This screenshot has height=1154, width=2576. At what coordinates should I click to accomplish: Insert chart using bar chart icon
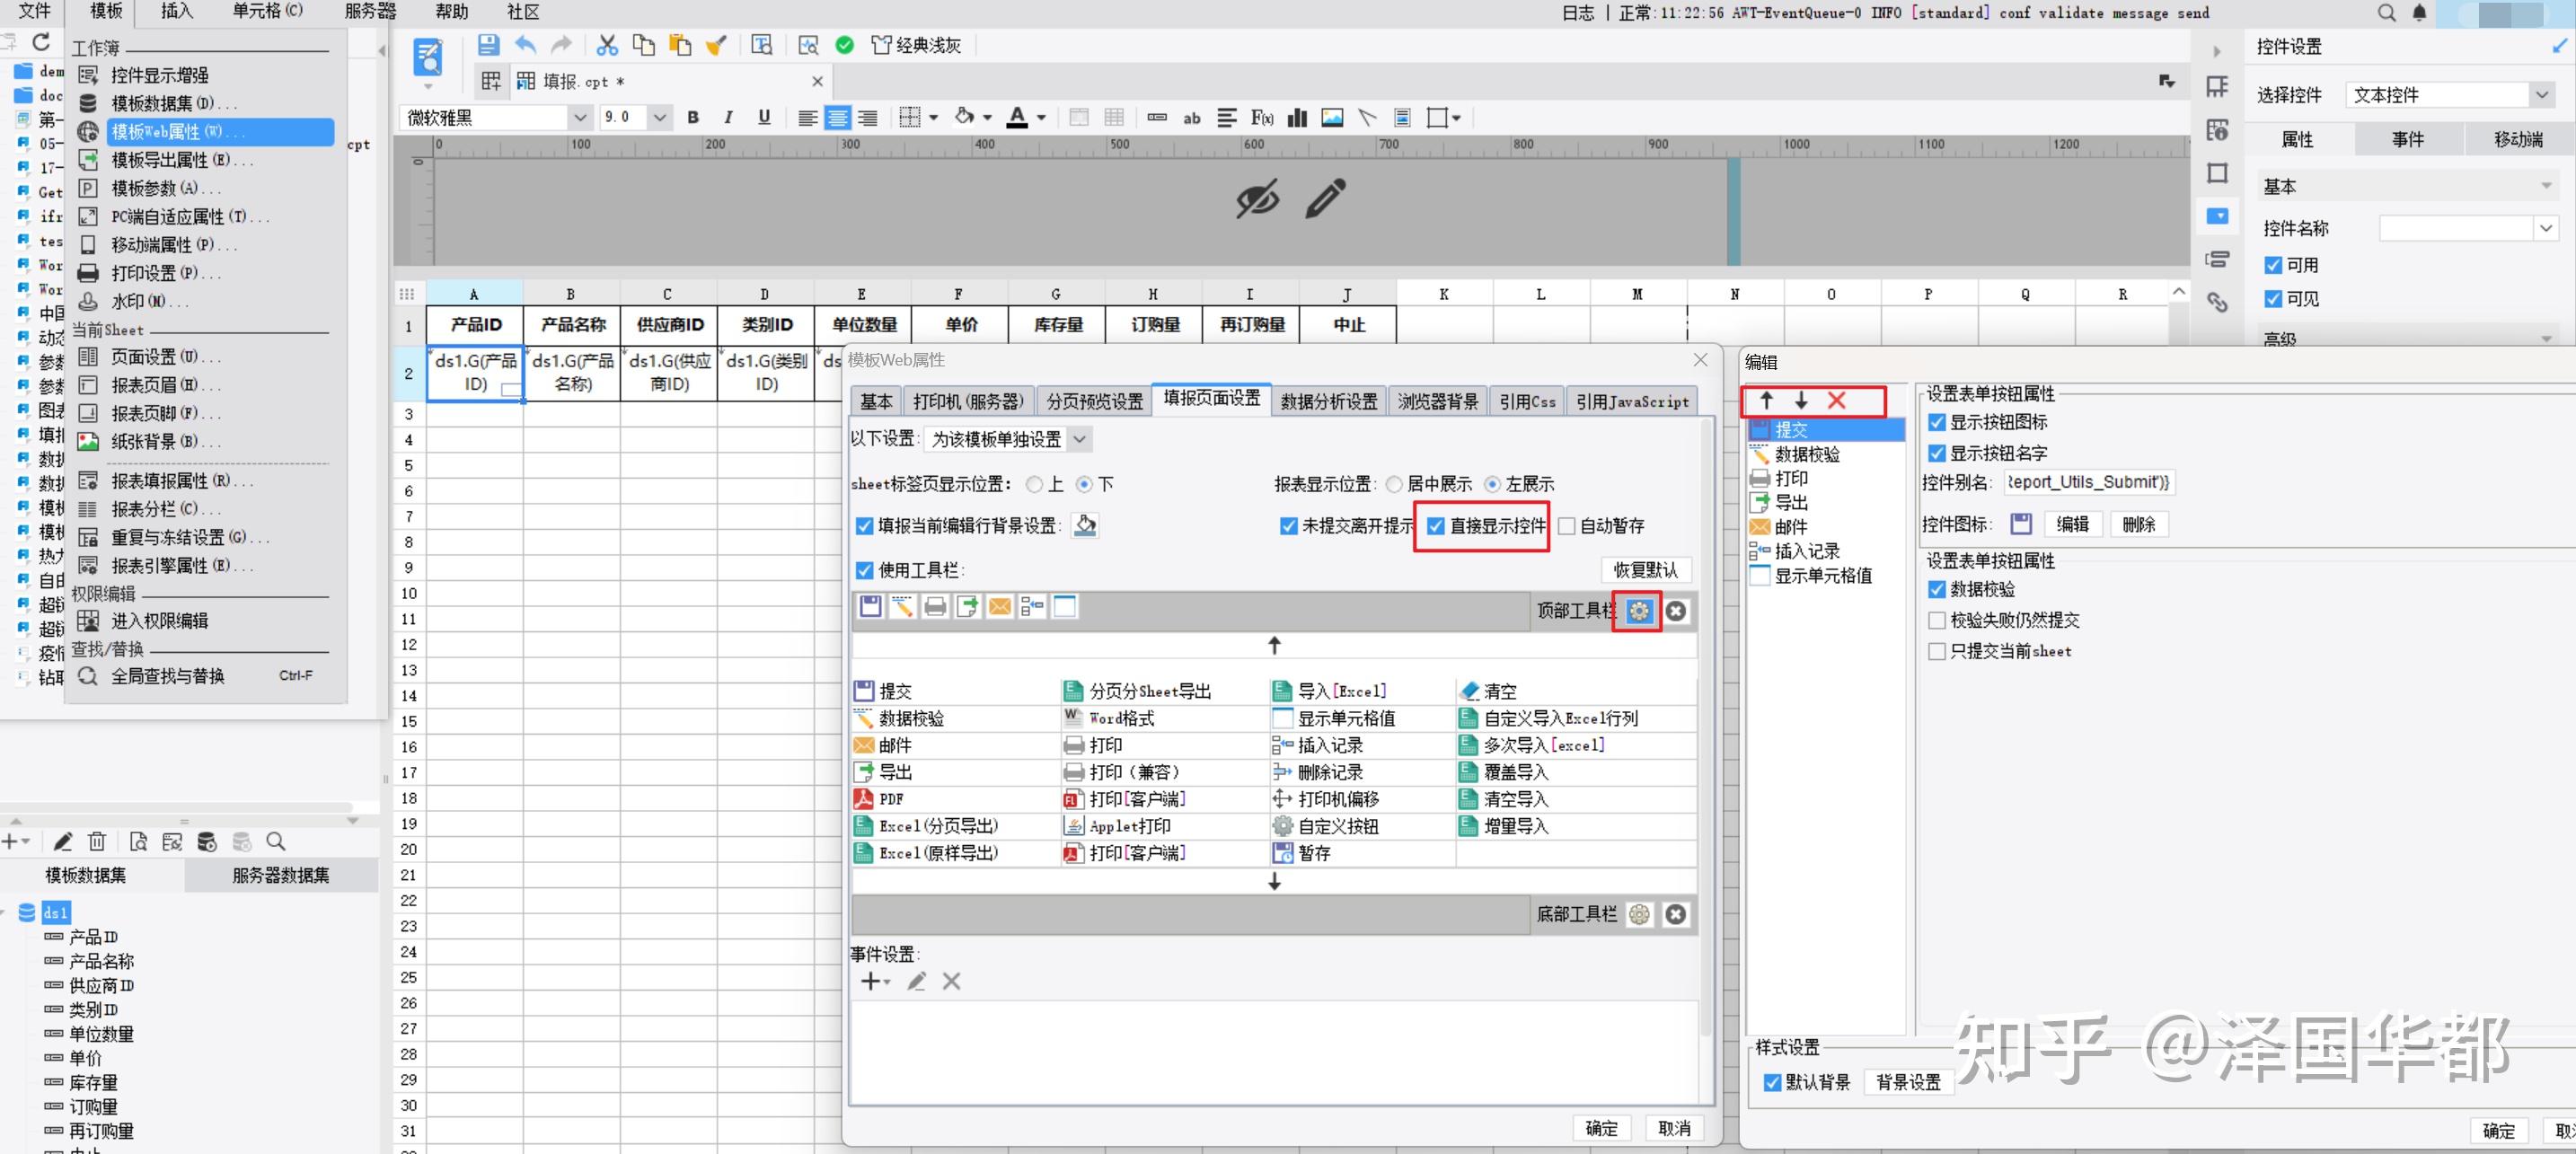[1297, 117]
